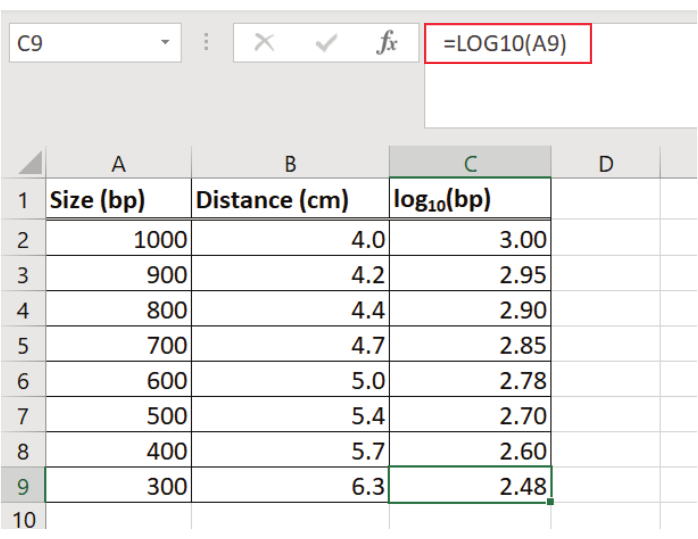The height and width of the screenshot is (539, 698).
Task: Select row 9 header
Action: [22, 485]
